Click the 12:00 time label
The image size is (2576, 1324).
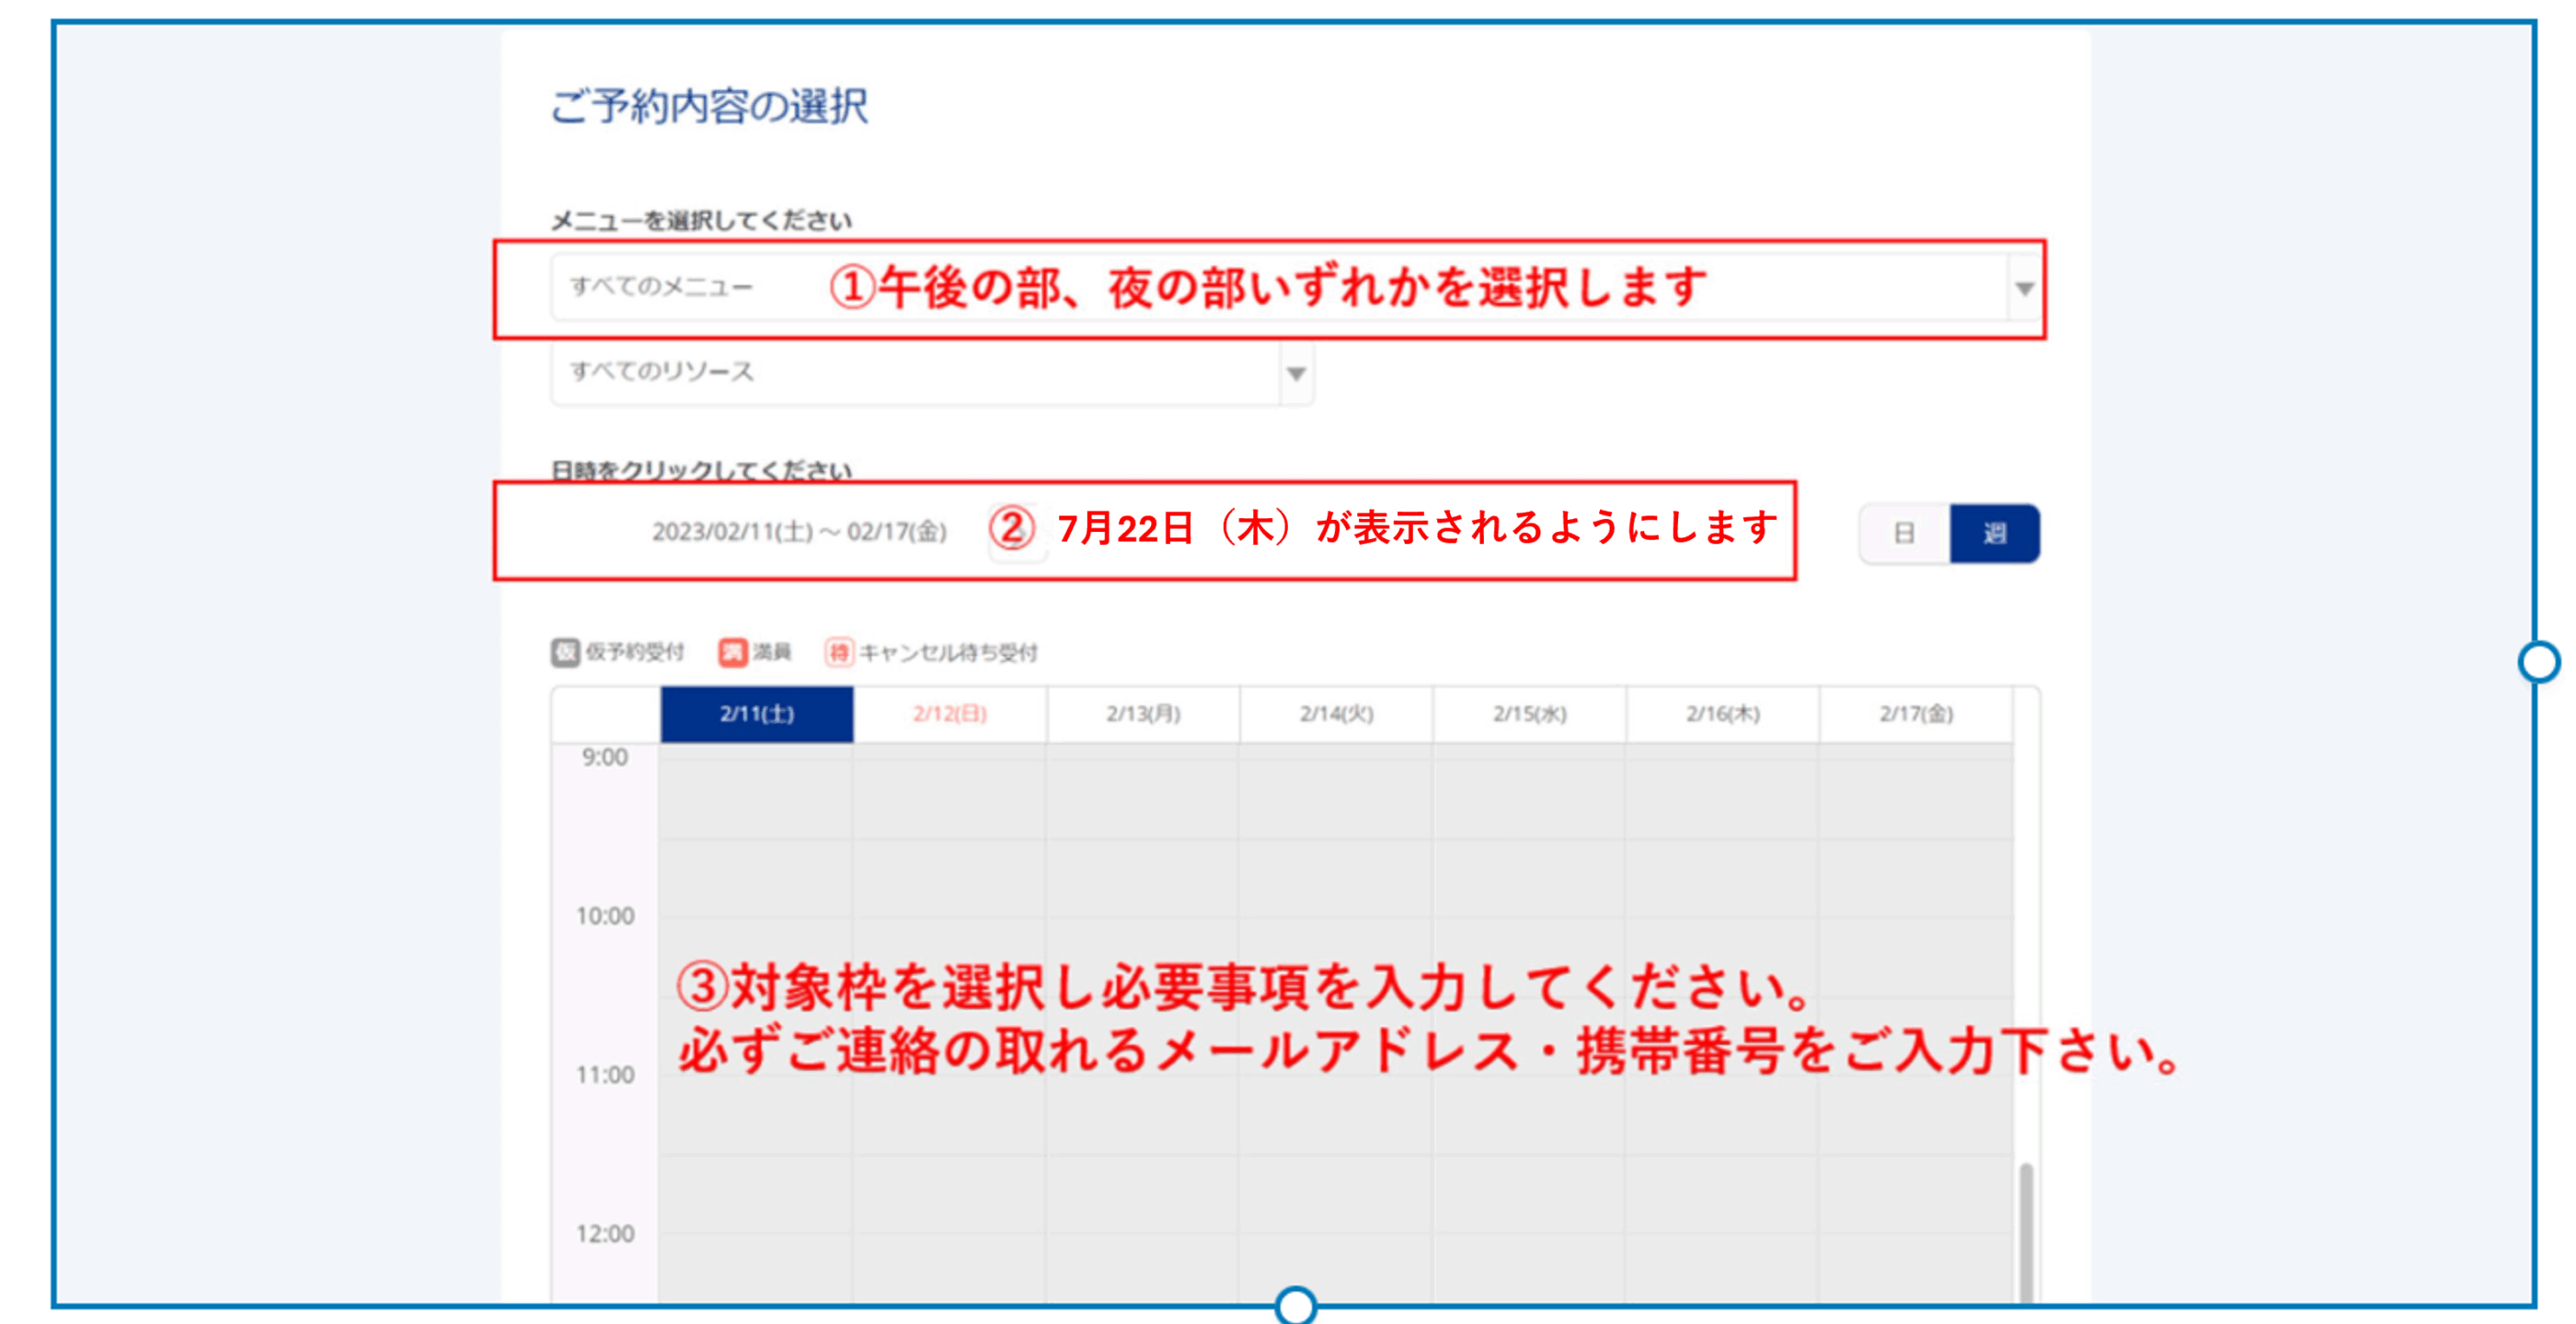605,1234
